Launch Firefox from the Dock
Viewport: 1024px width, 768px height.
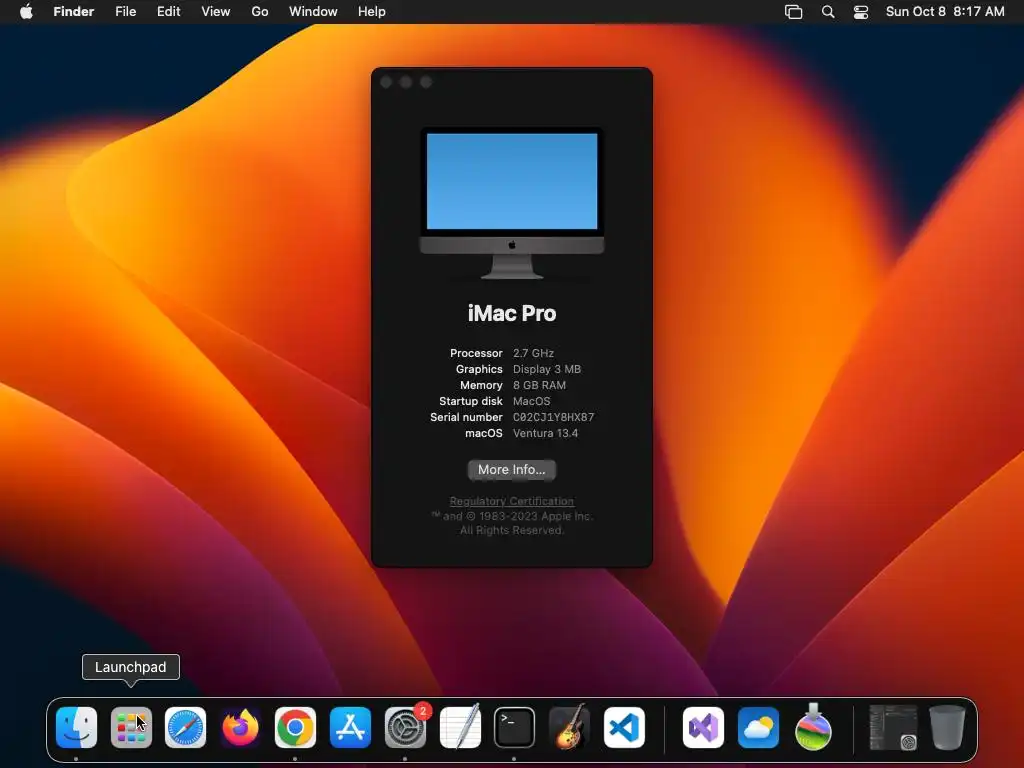pyautogui.click(x=240, y=727)
